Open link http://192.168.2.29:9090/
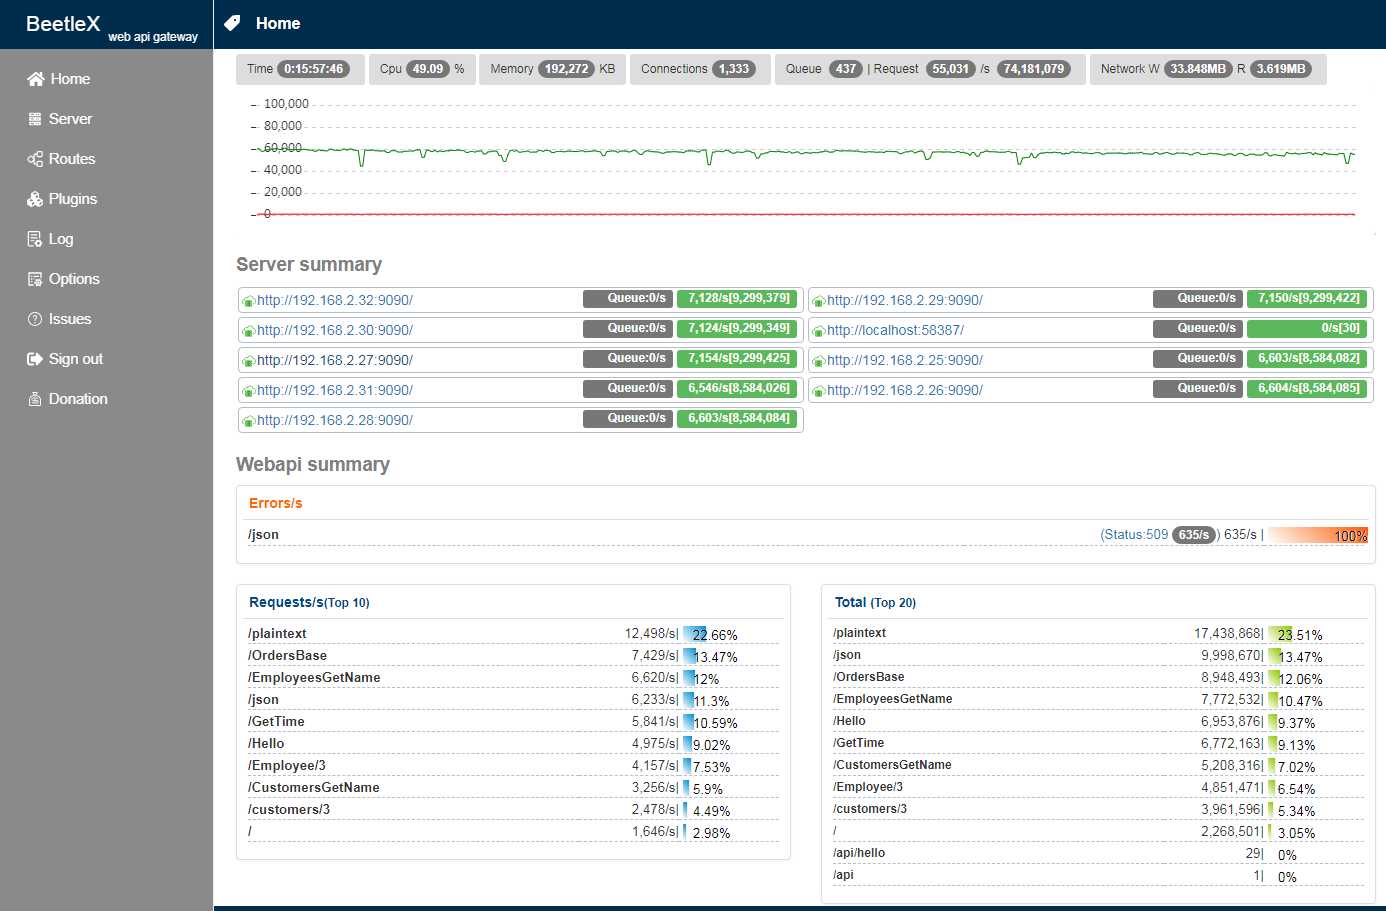 pyautogui.click(x=904, y=300)
